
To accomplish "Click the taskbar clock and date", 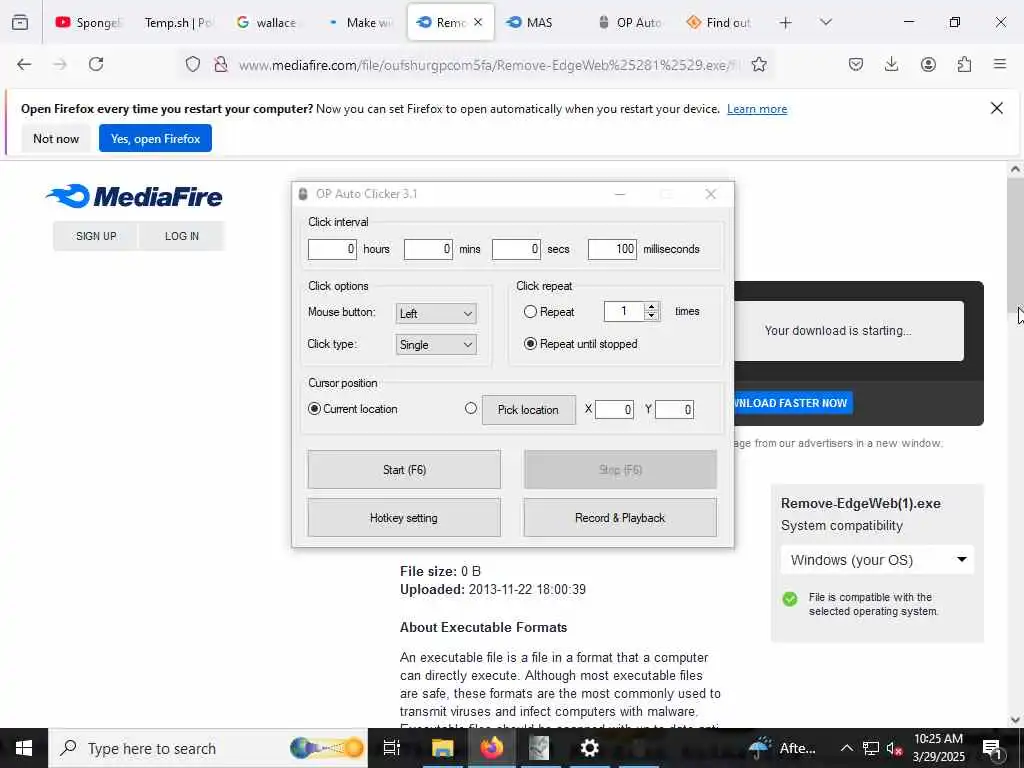I will coord(938,748).
